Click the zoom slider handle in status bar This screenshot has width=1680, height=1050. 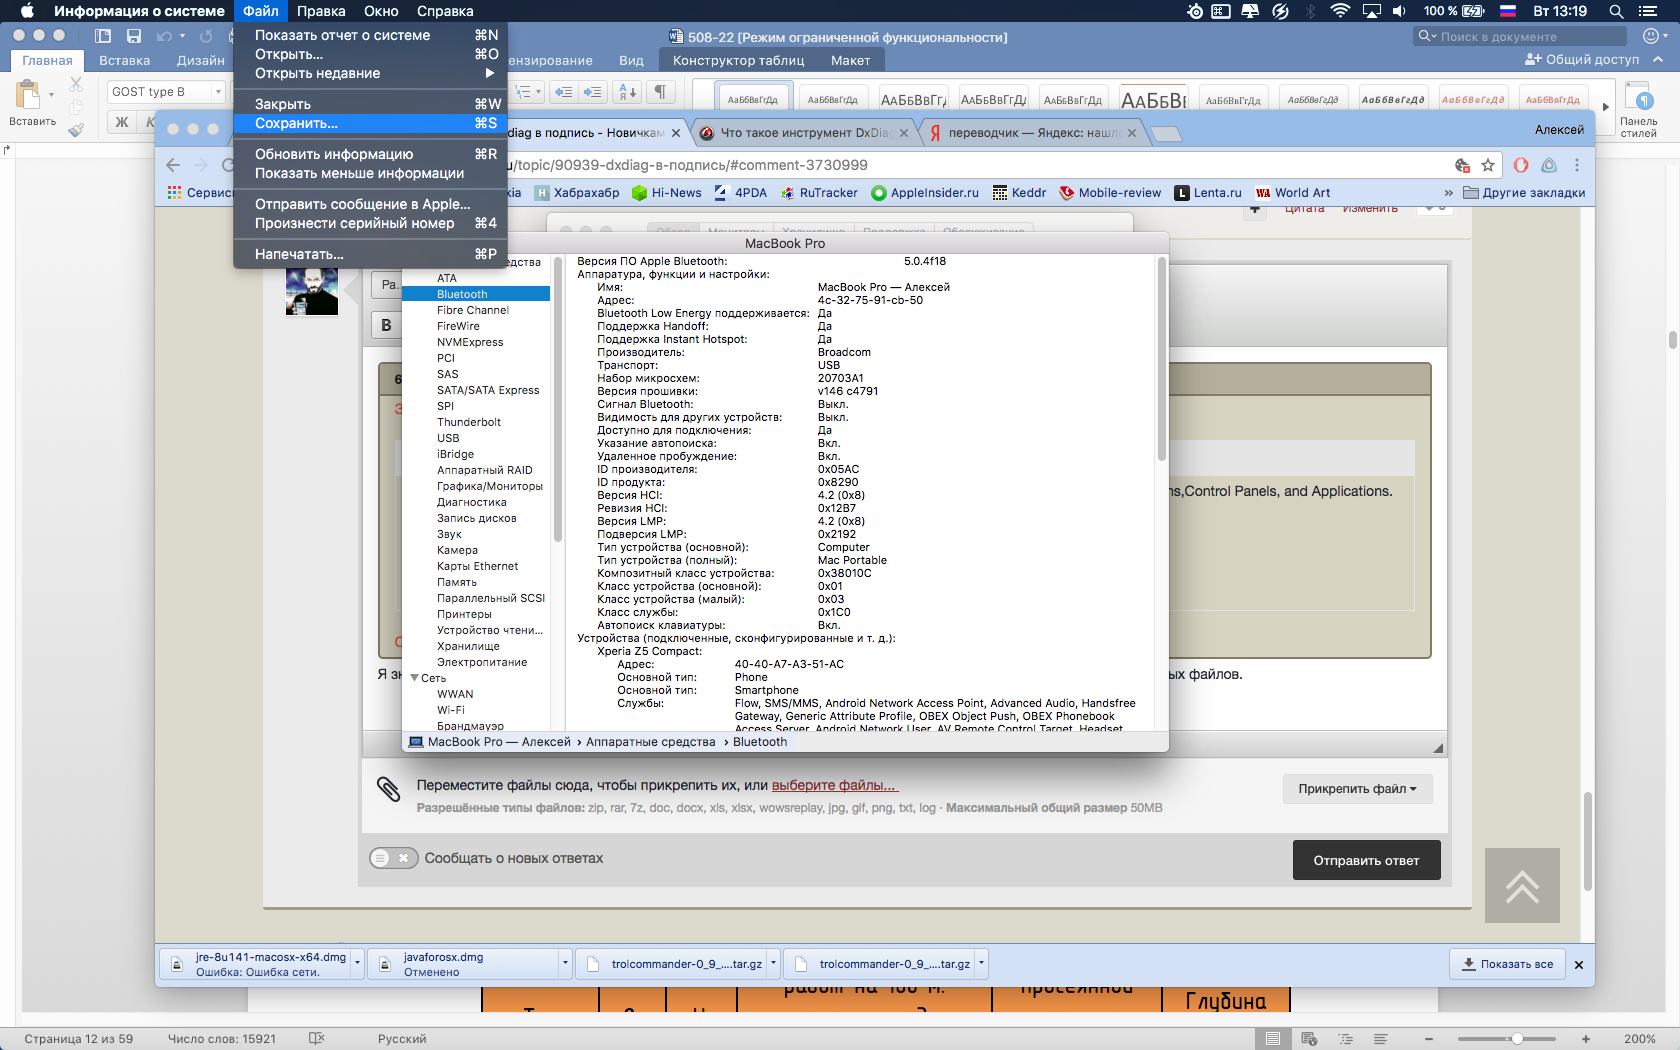[x=1517, y=1039]
